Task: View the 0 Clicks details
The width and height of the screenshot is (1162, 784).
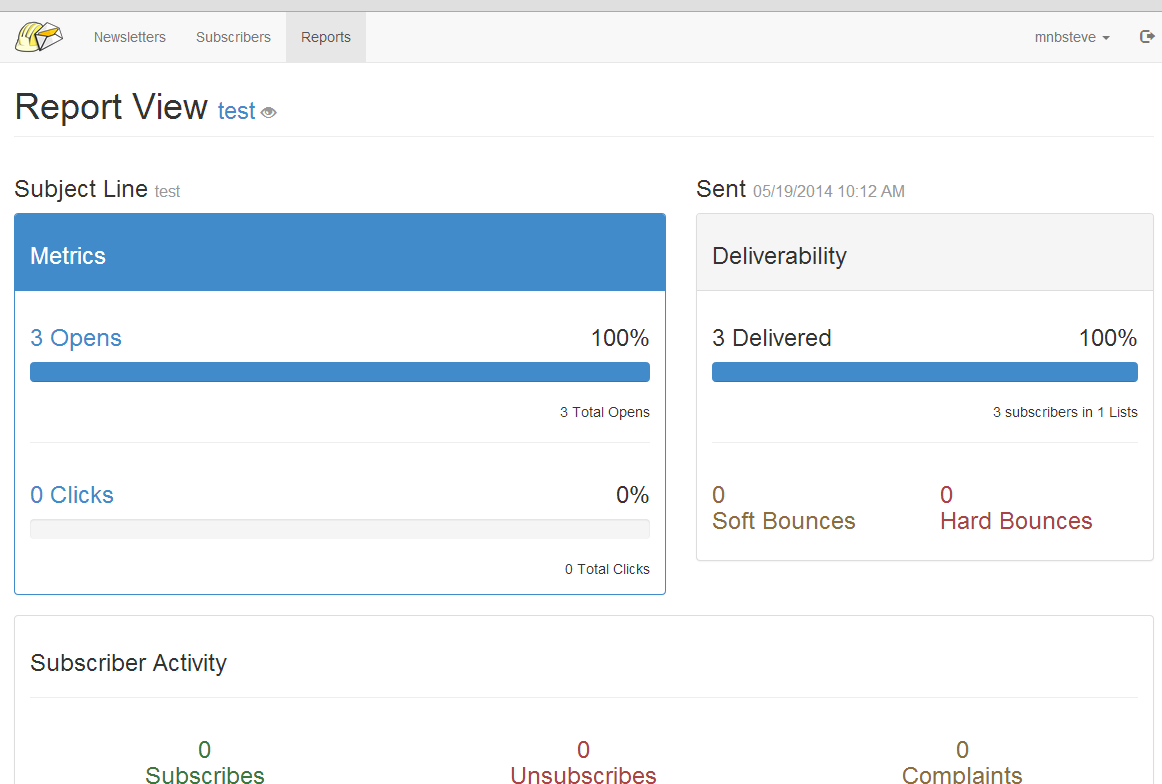Action: click(72, 495)
